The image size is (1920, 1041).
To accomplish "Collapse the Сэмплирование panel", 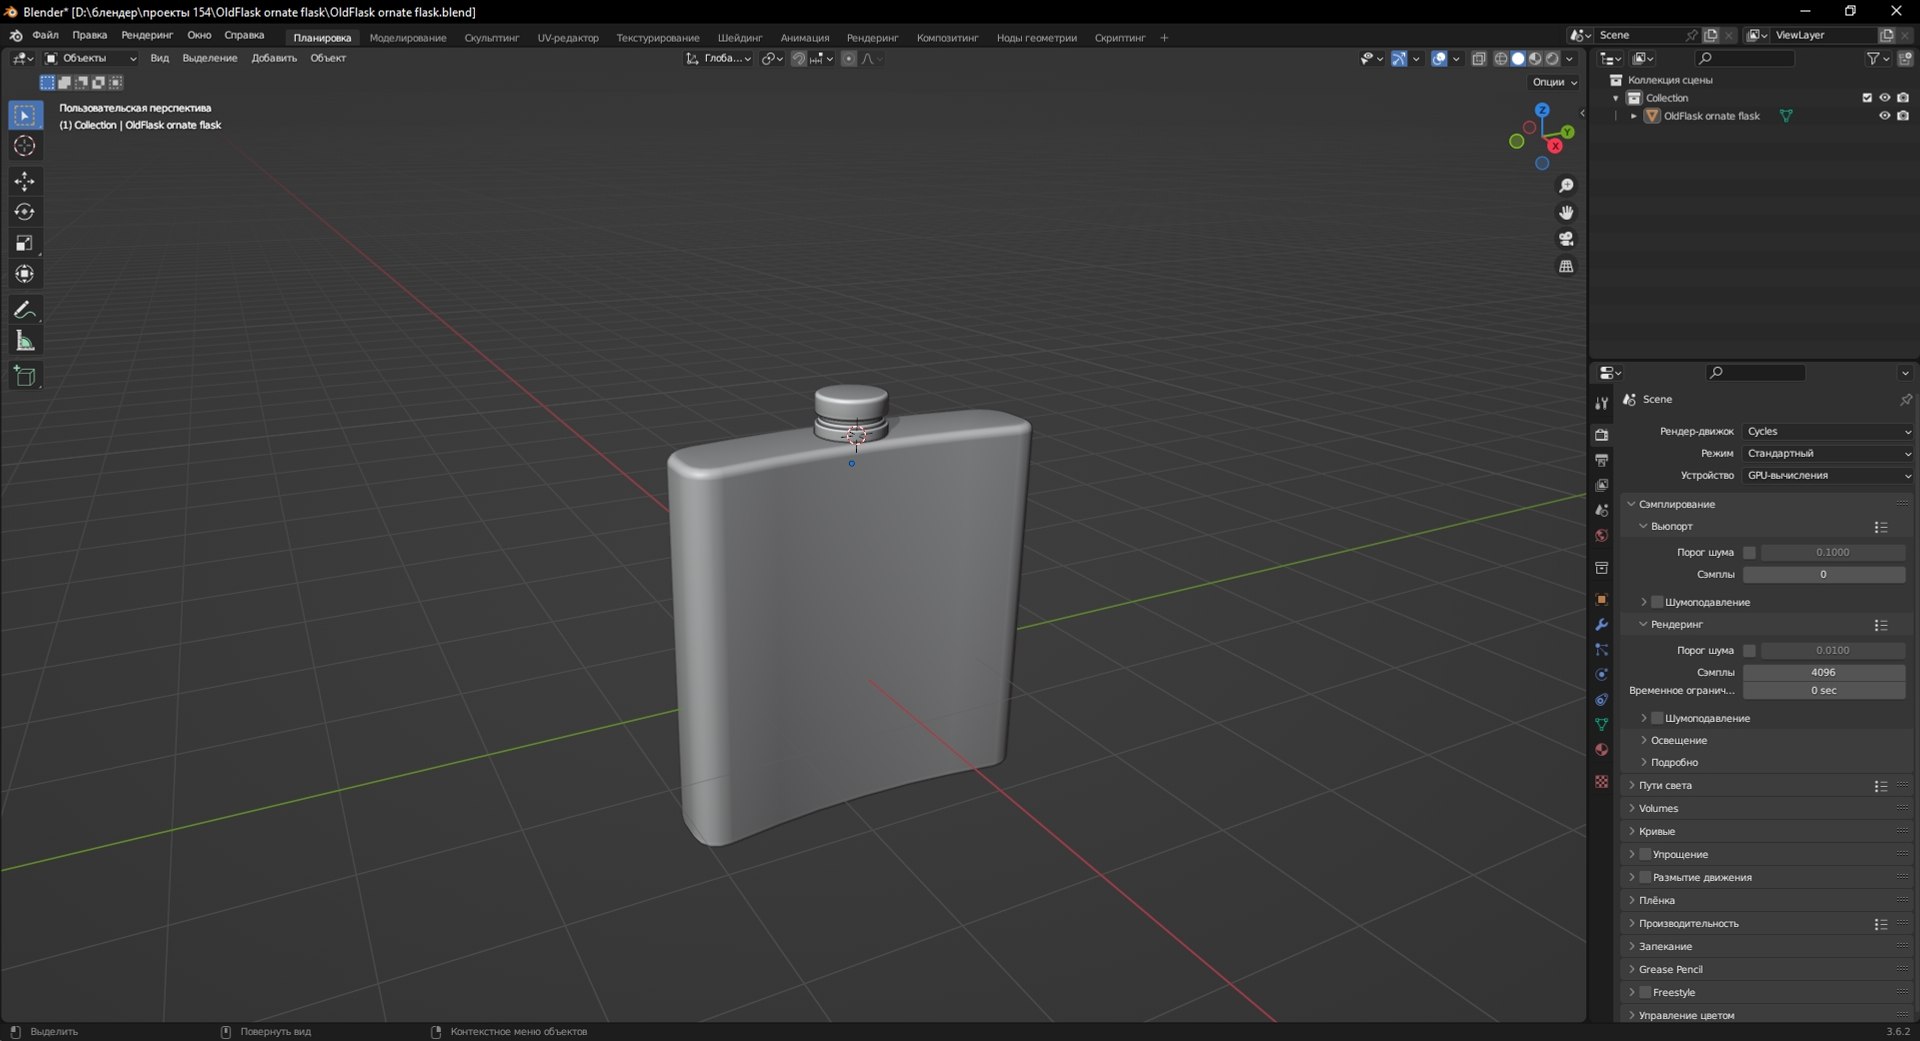I will pos(1676,504).
